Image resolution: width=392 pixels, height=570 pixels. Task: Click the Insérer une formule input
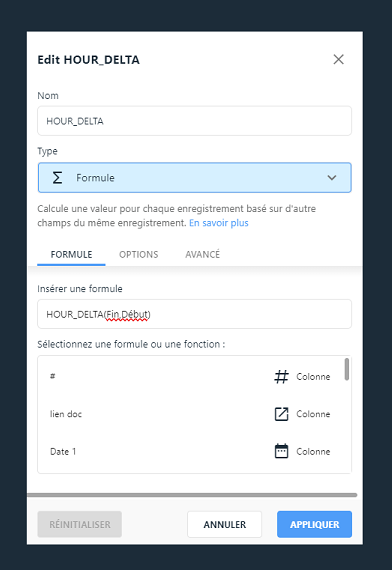(x=195, y=314)
